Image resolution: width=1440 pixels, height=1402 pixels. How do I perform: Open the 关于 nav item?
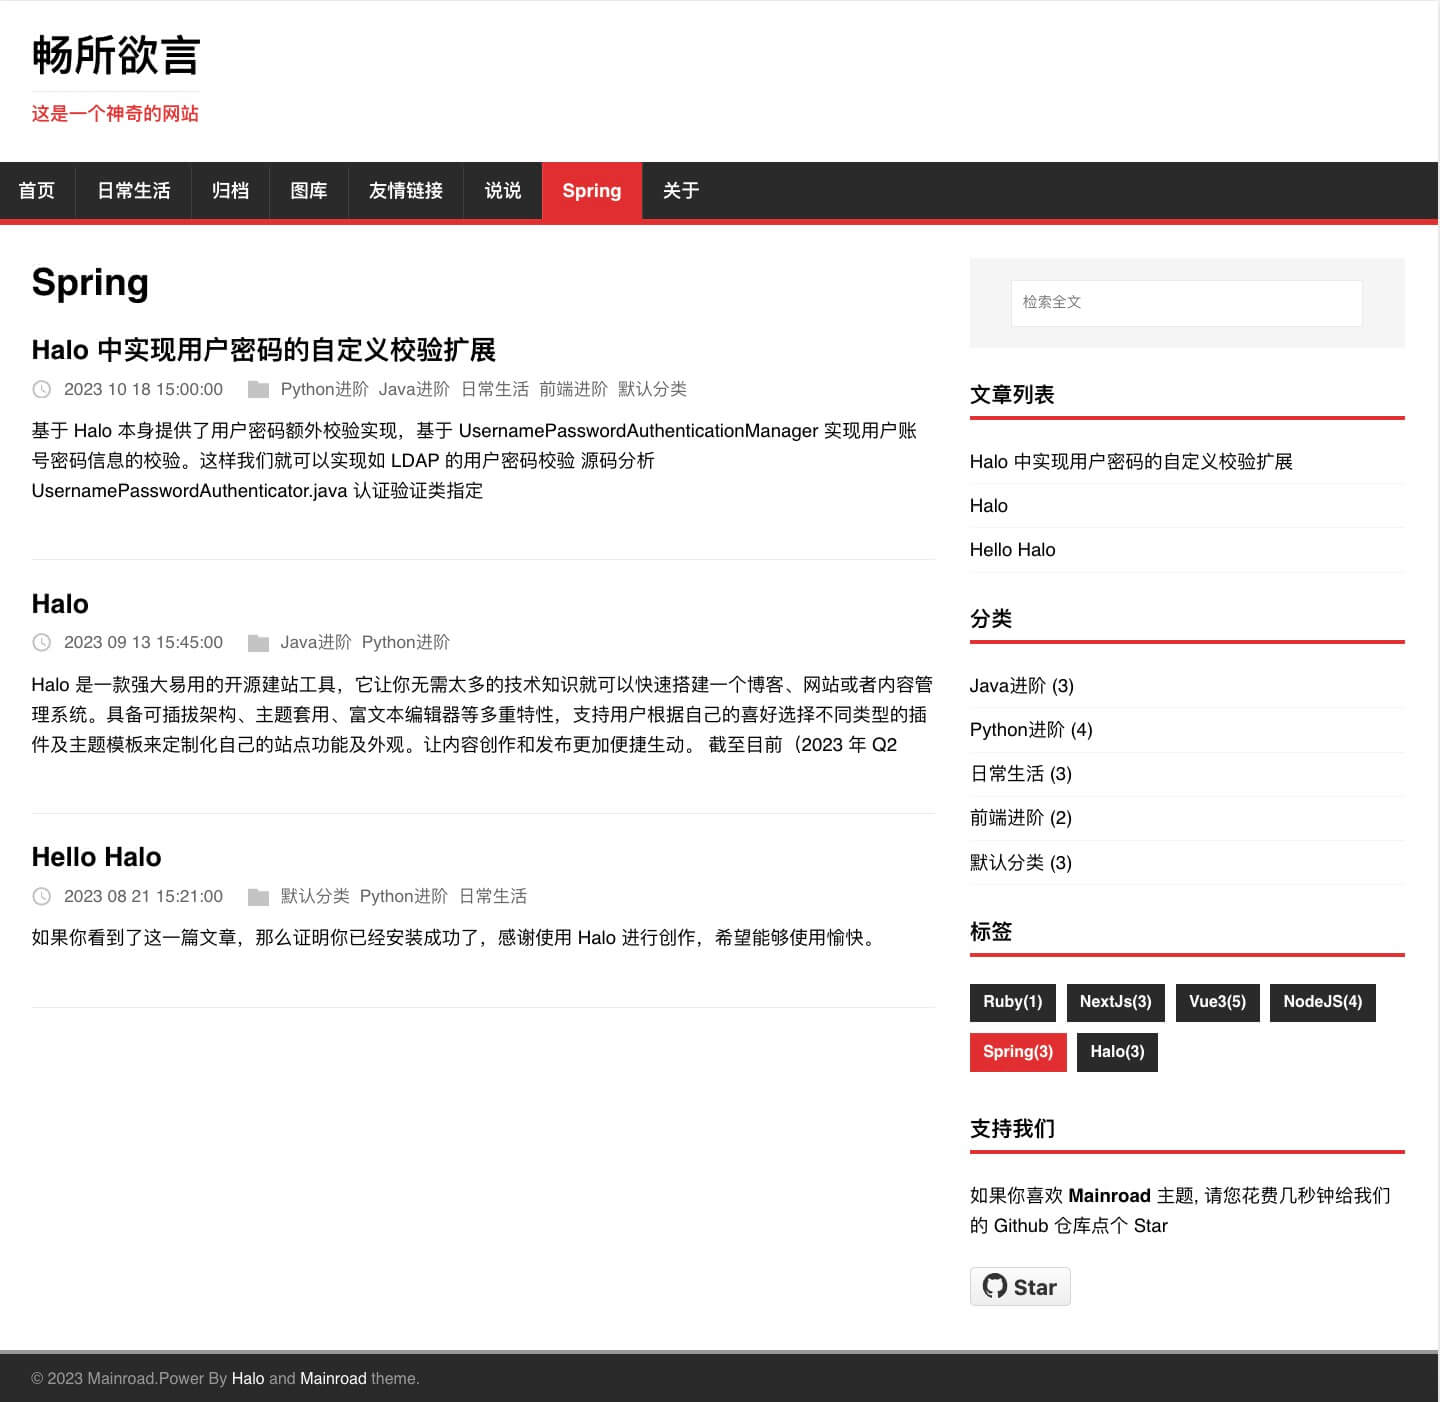tap(681, 190)
